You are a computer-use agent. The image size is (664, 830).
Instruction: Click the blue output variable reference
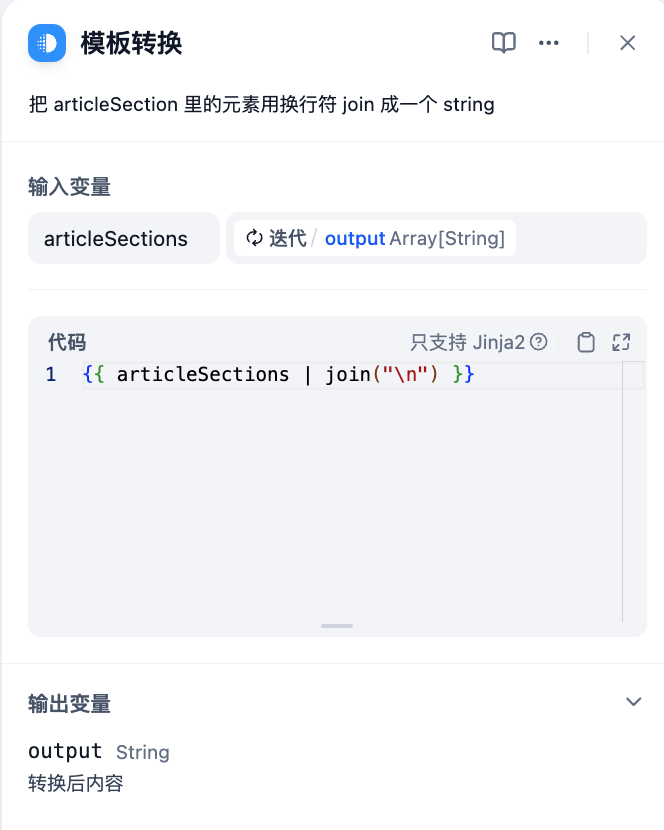[355, 238]
